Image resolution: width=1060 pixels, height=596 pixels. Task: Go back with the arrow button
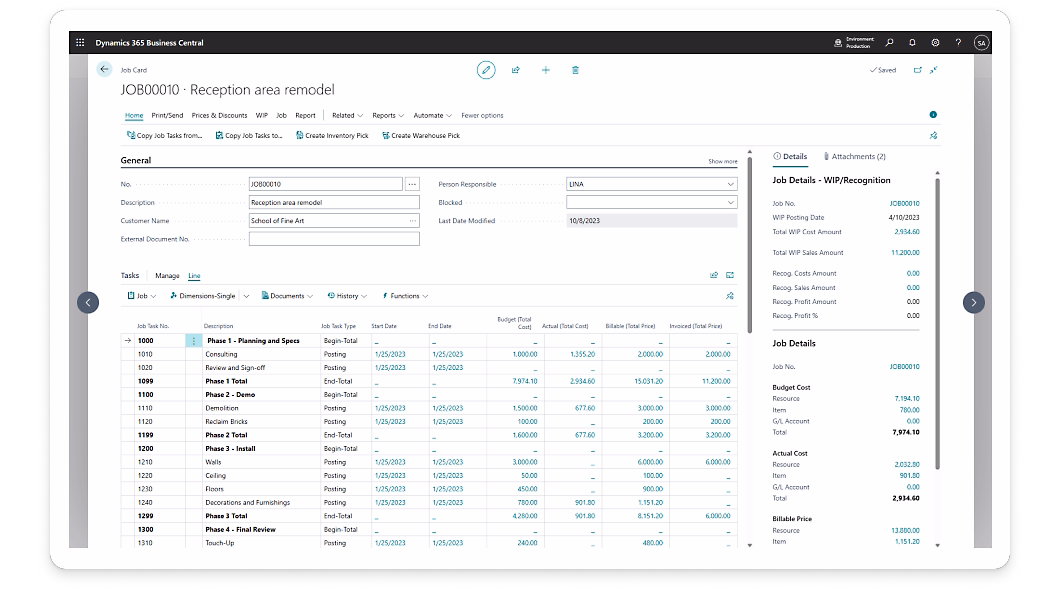[104, 69]
